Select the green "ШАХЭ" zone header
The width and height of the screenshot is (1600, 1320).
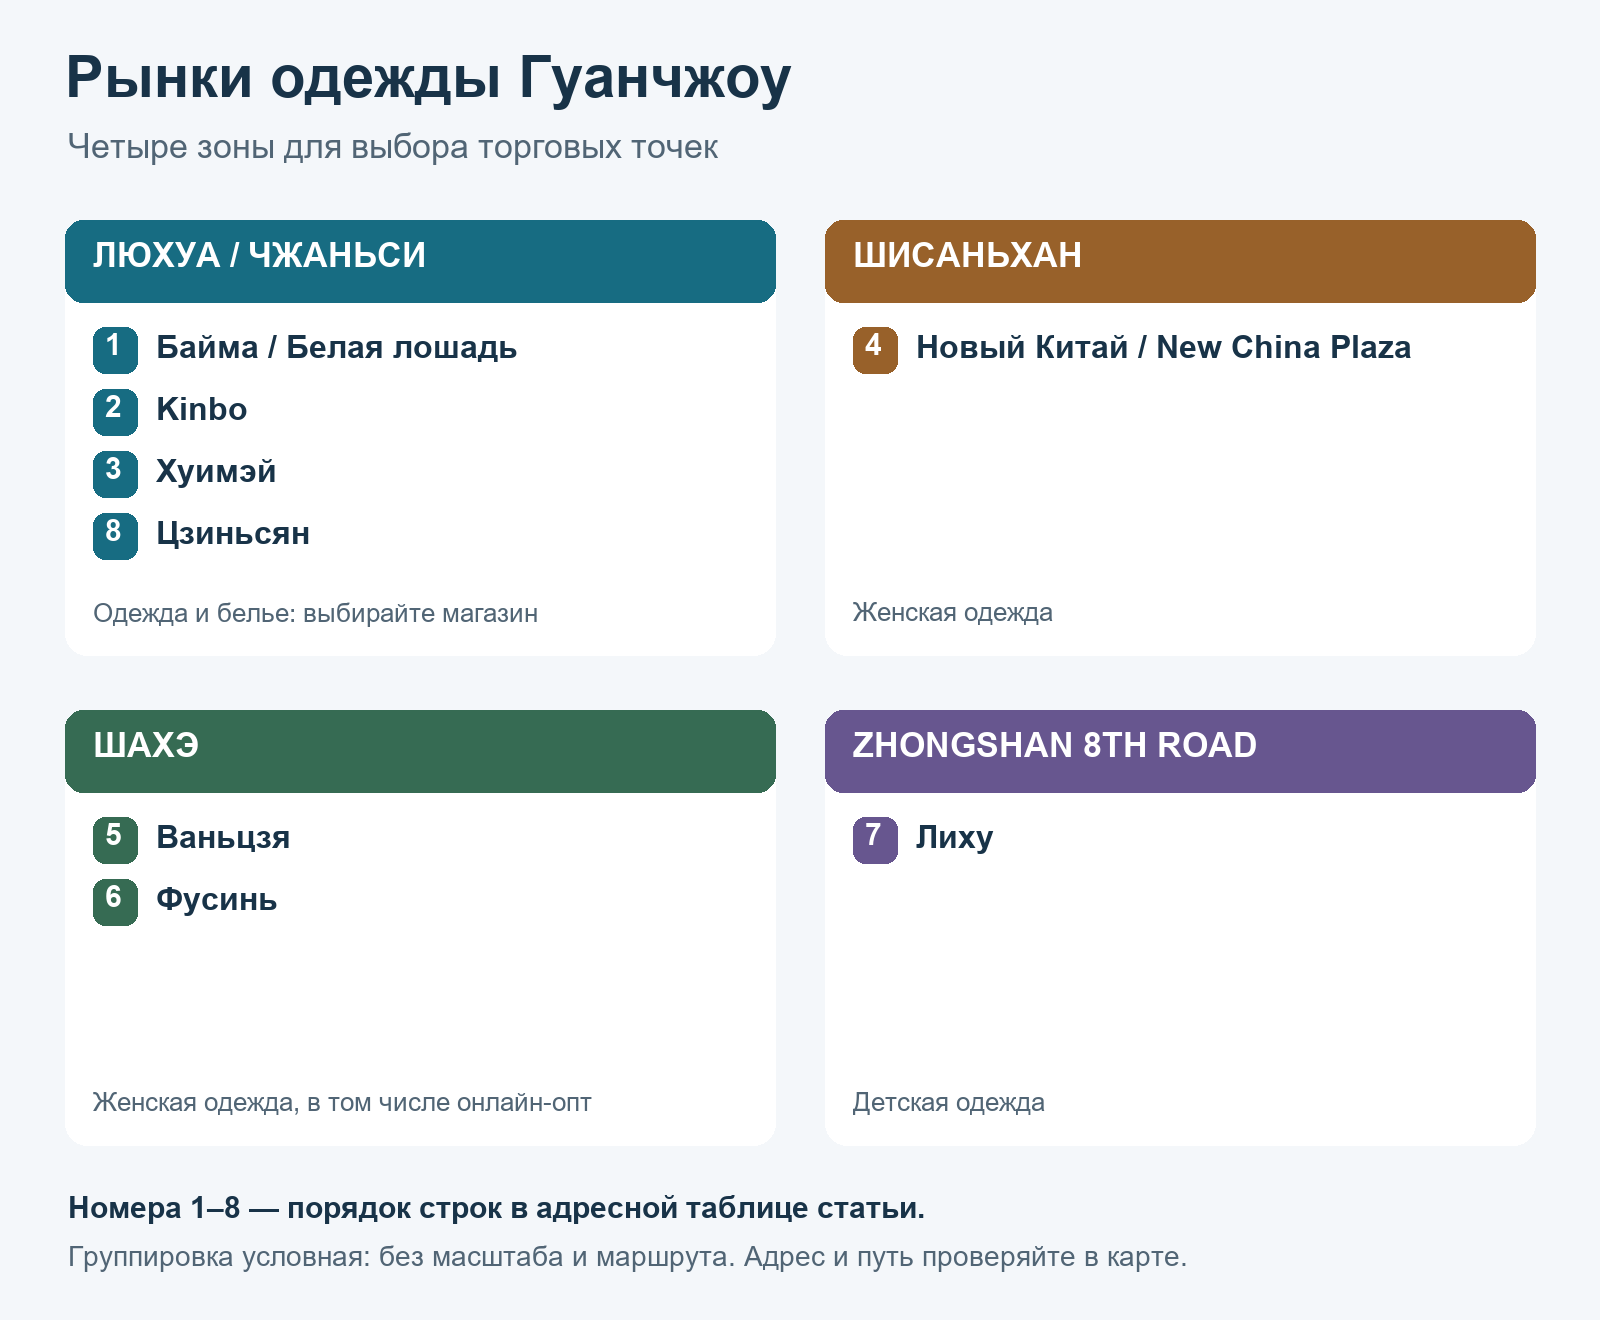tap(420, 751)
